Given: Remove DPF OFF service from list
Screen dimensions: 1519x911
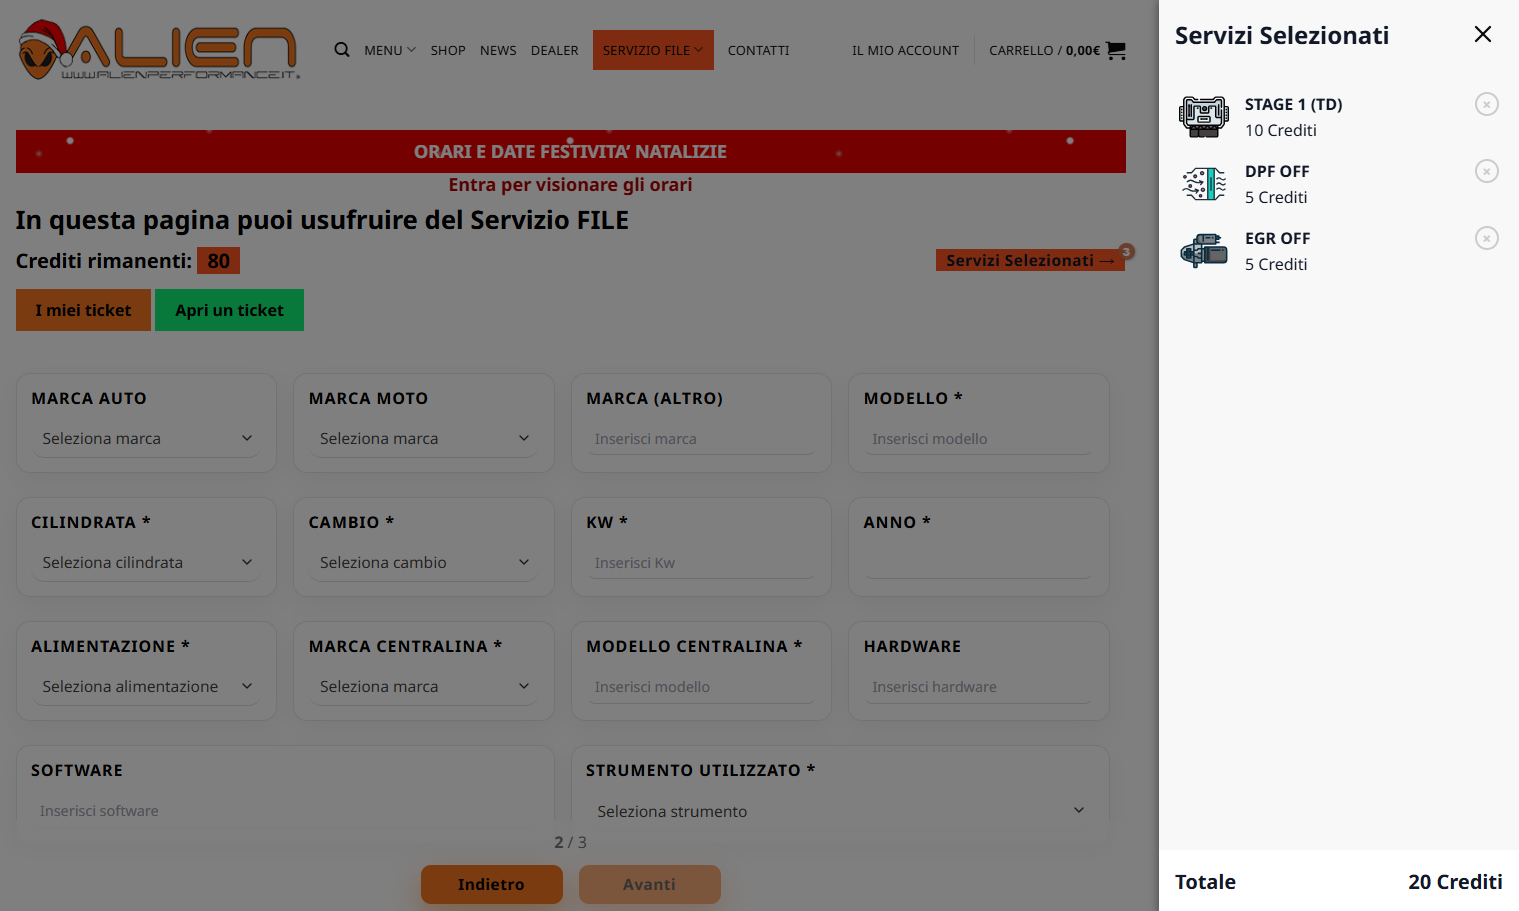Looking at the screenshot, I should (x=1486, y=171).
